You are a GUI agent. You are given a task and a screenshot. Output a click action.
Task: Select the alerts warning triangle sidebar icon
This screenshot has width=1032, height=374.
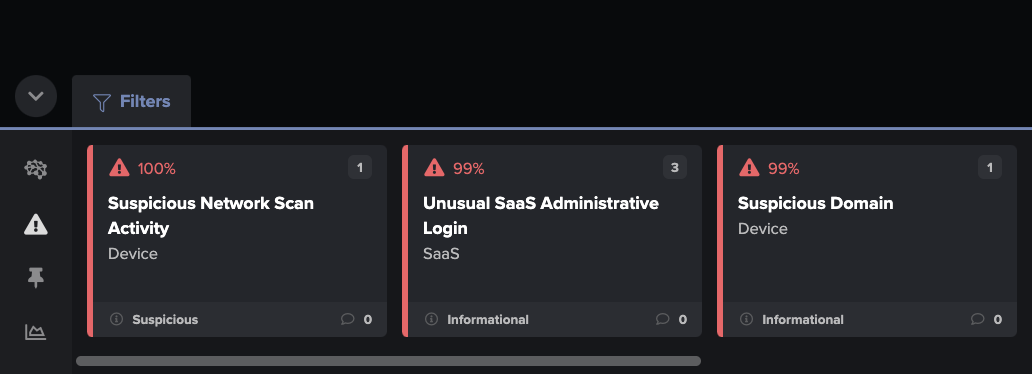click(x=36, y=225)
